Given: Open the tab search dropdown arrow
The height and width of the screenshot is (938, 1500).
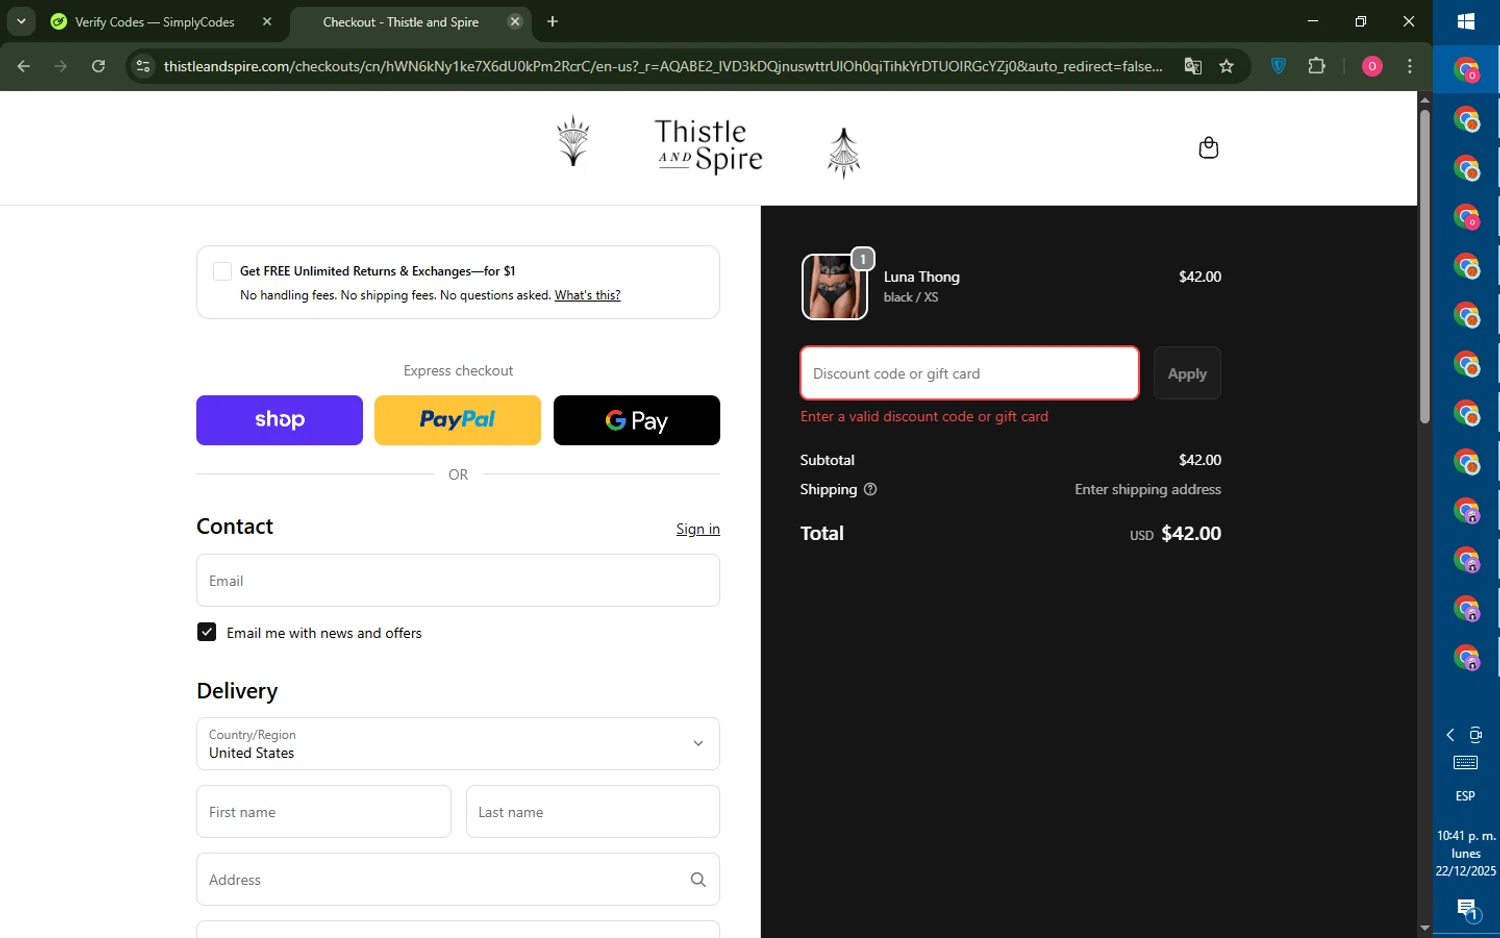Looking at the screenshot, I should 21,22.
